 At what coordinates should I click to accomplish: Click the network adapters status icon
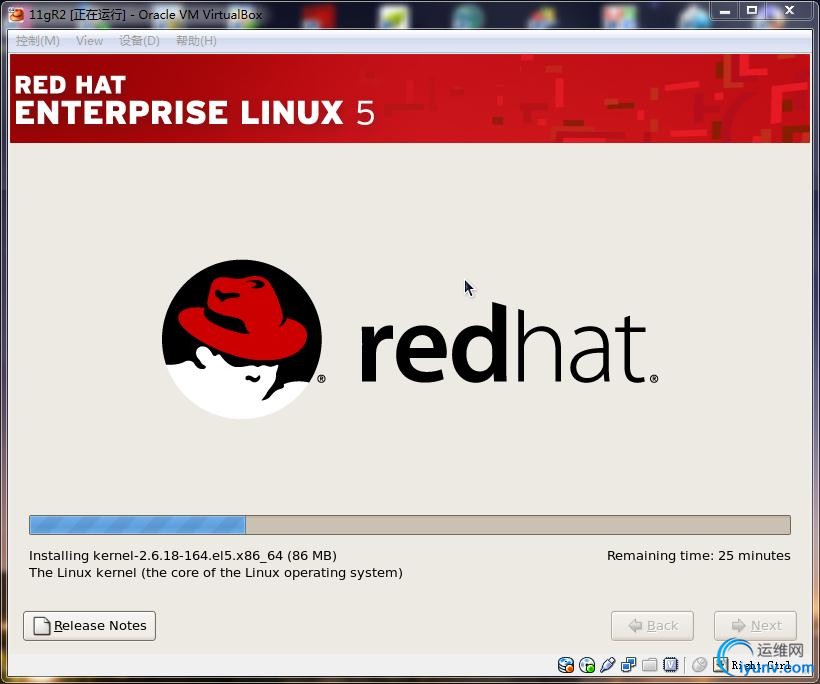pyautogui.click(x=629, y=665)
